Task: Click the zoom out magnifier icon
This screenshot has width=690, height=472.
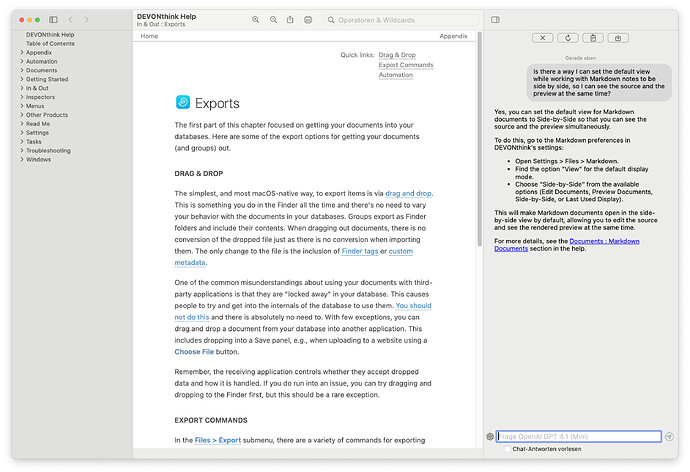Action: 256,19
